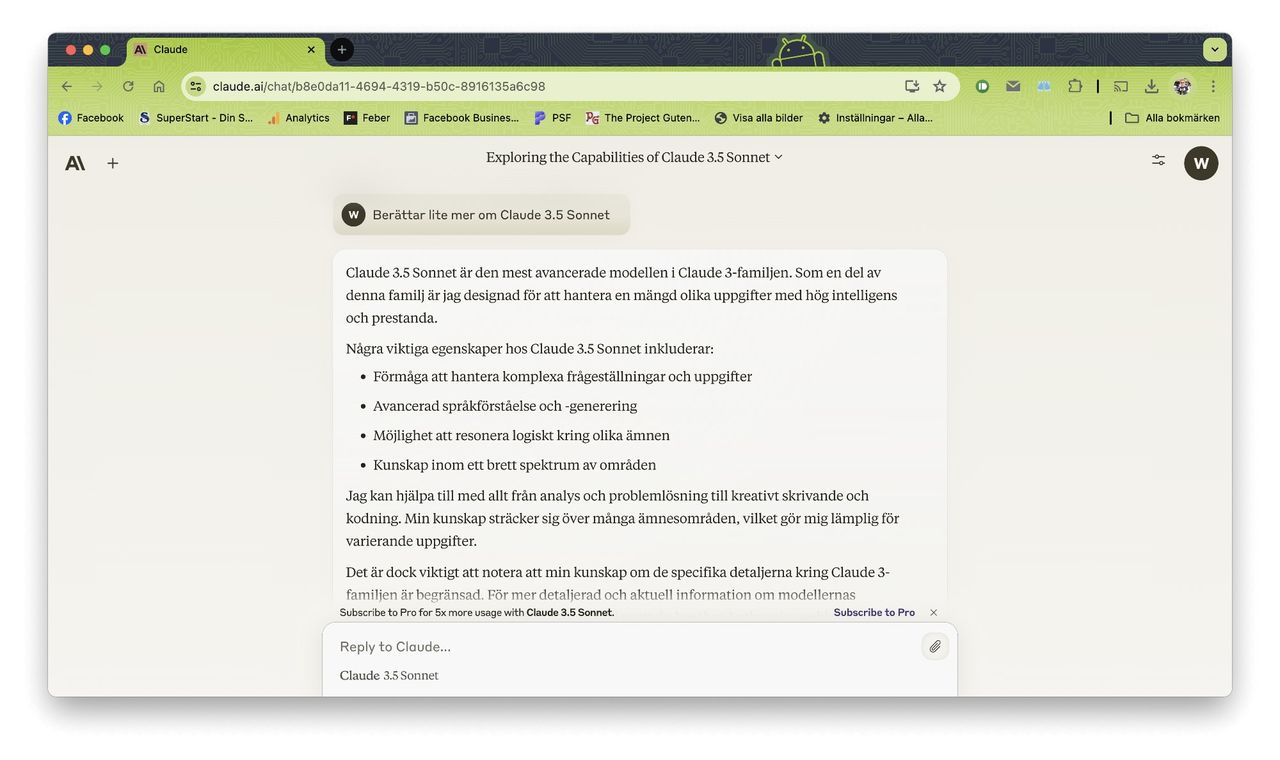The height and width of the screenshot is (760, 1280).
Task: Open a new browser tab
Action: pos(342,49)
